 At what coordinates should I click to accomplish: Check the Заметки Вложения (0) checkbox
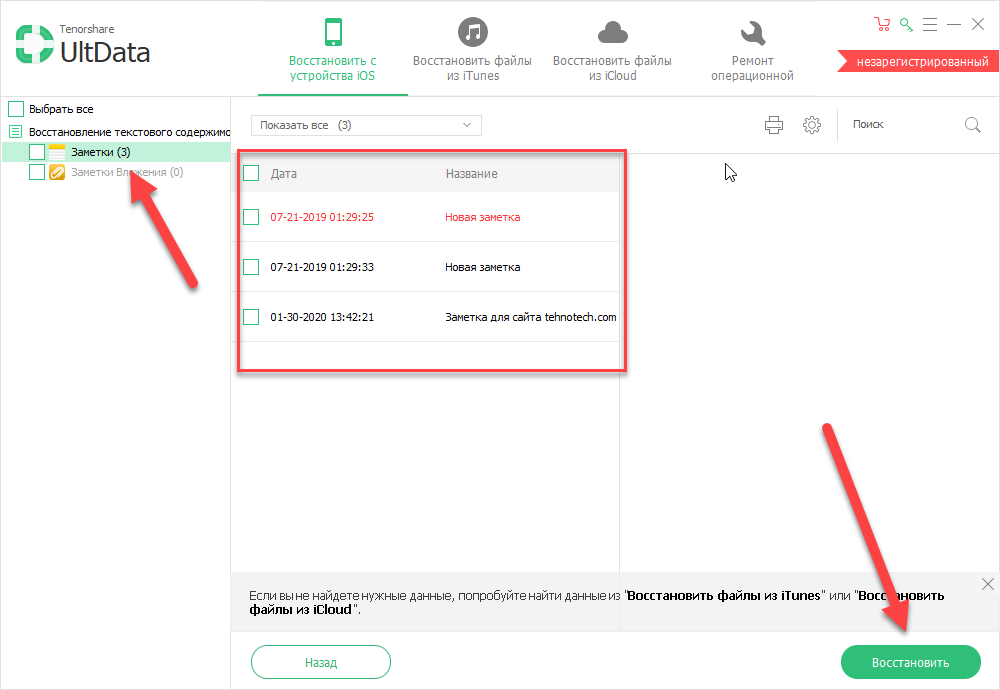coord(37,172)
